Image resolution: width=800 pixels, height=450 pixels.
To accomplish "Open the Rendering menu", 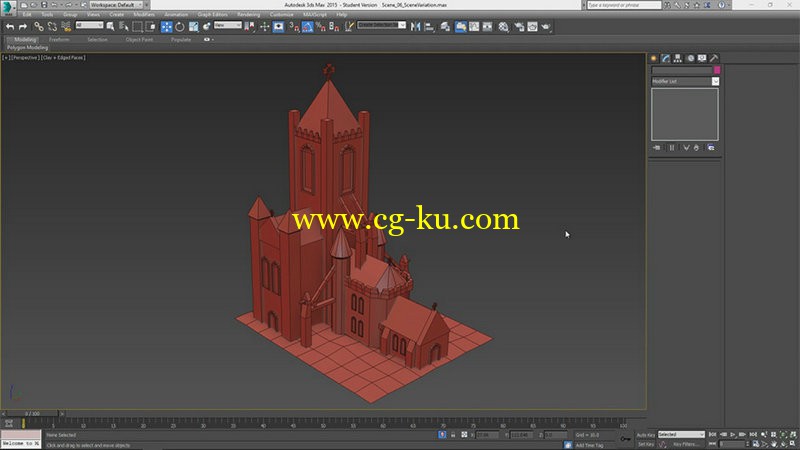I will click(x=248, y=14).
